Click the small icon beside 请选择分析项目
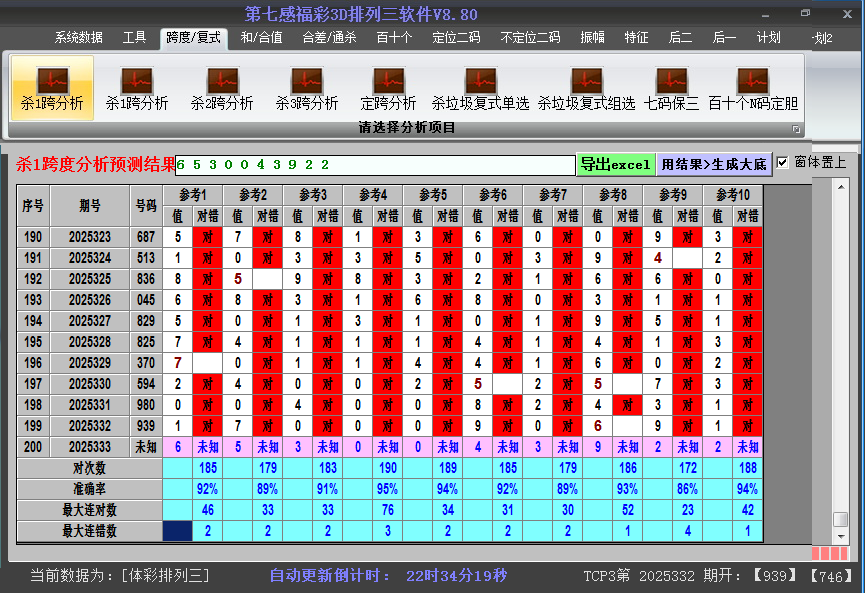 pyautogui.click(x=797, y=128)
